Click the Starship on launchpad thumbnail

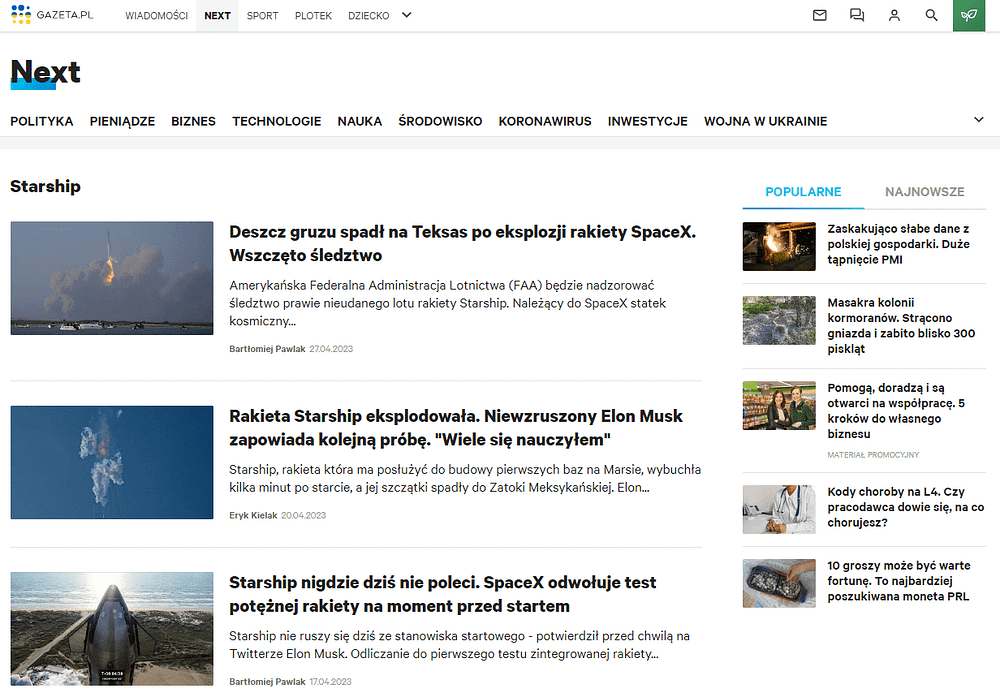click(112, 629)
